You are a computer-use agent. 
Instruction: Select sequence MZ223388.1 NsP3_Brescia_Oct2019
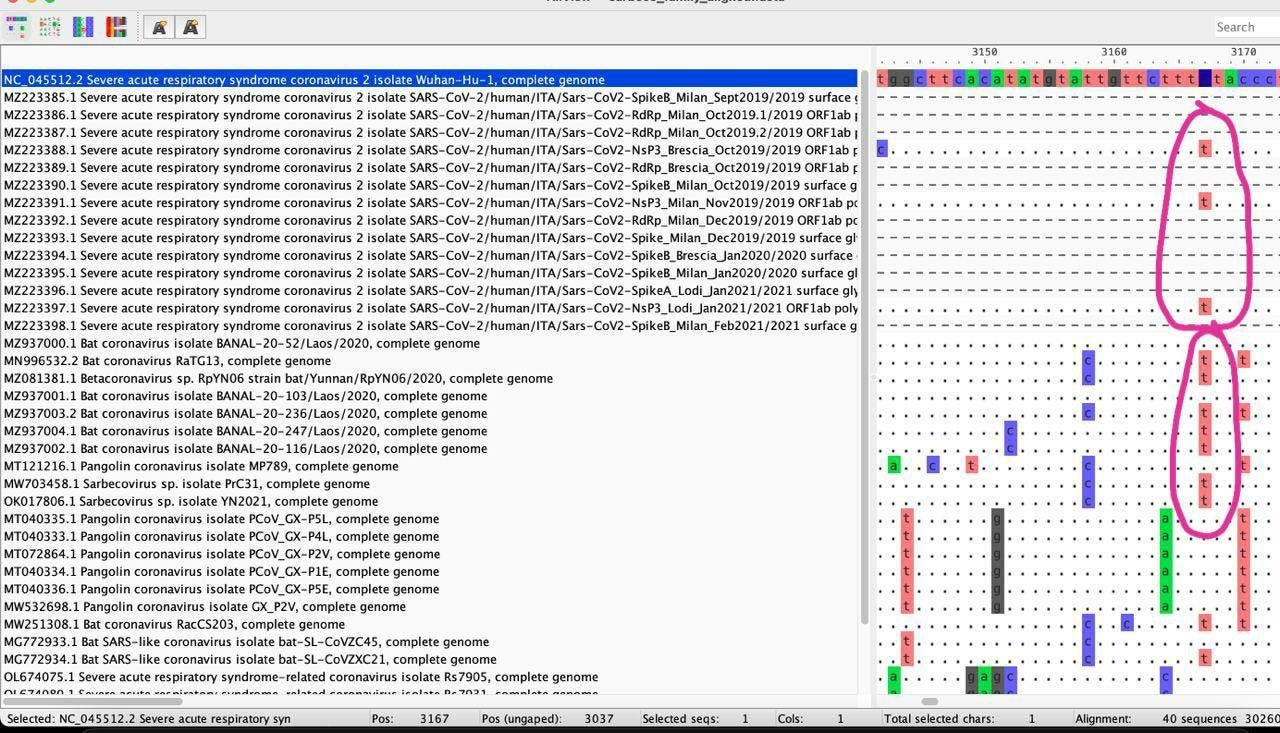pos(429,150)
